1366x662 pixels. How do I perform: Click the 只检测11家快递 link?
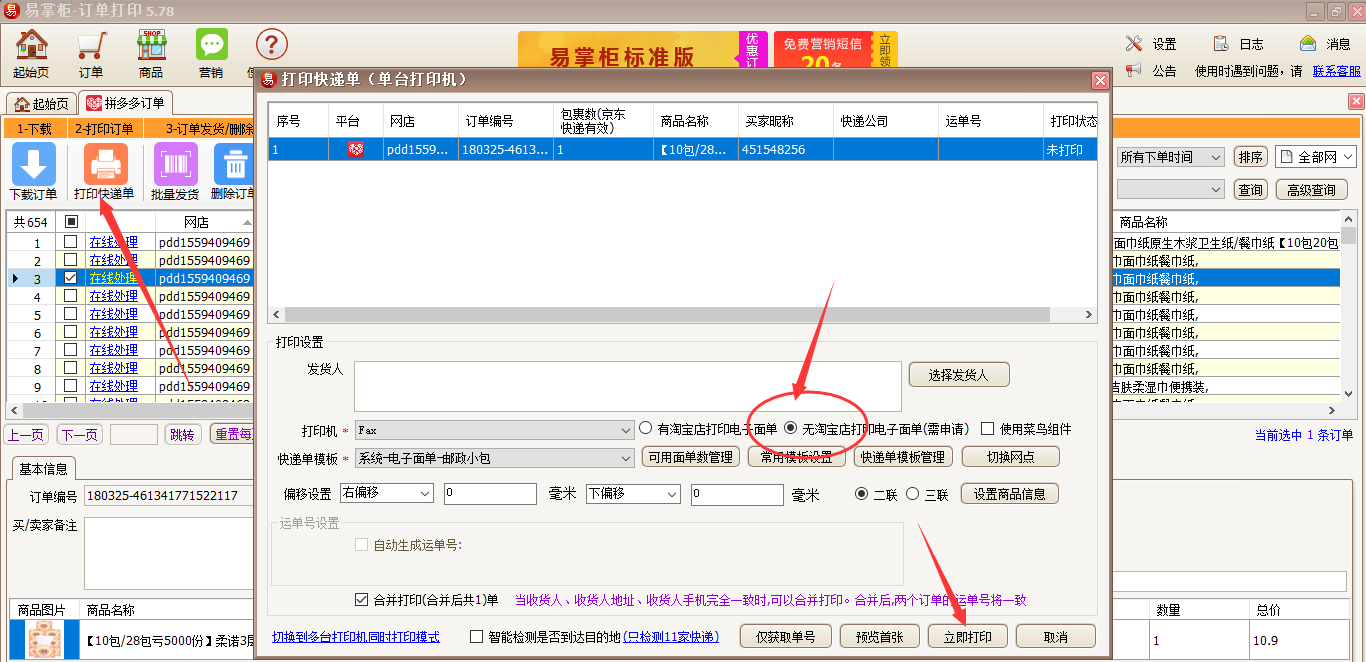(x=671, y=637)
